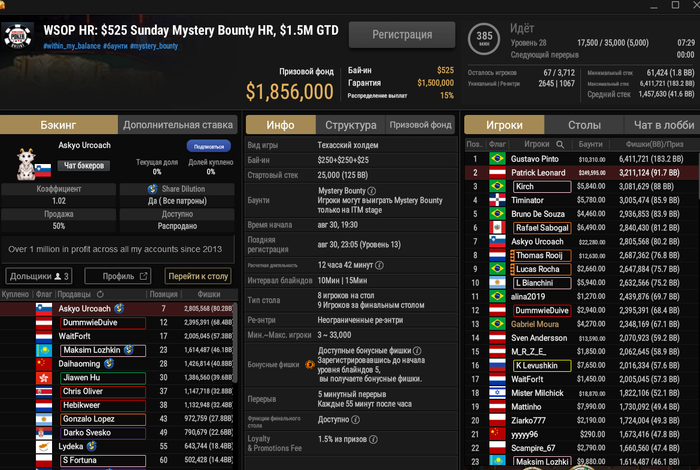The height and width of the screenshot is (470, 700).
Task: Click the orange bonus chips icon
Action: coord(309,365)
